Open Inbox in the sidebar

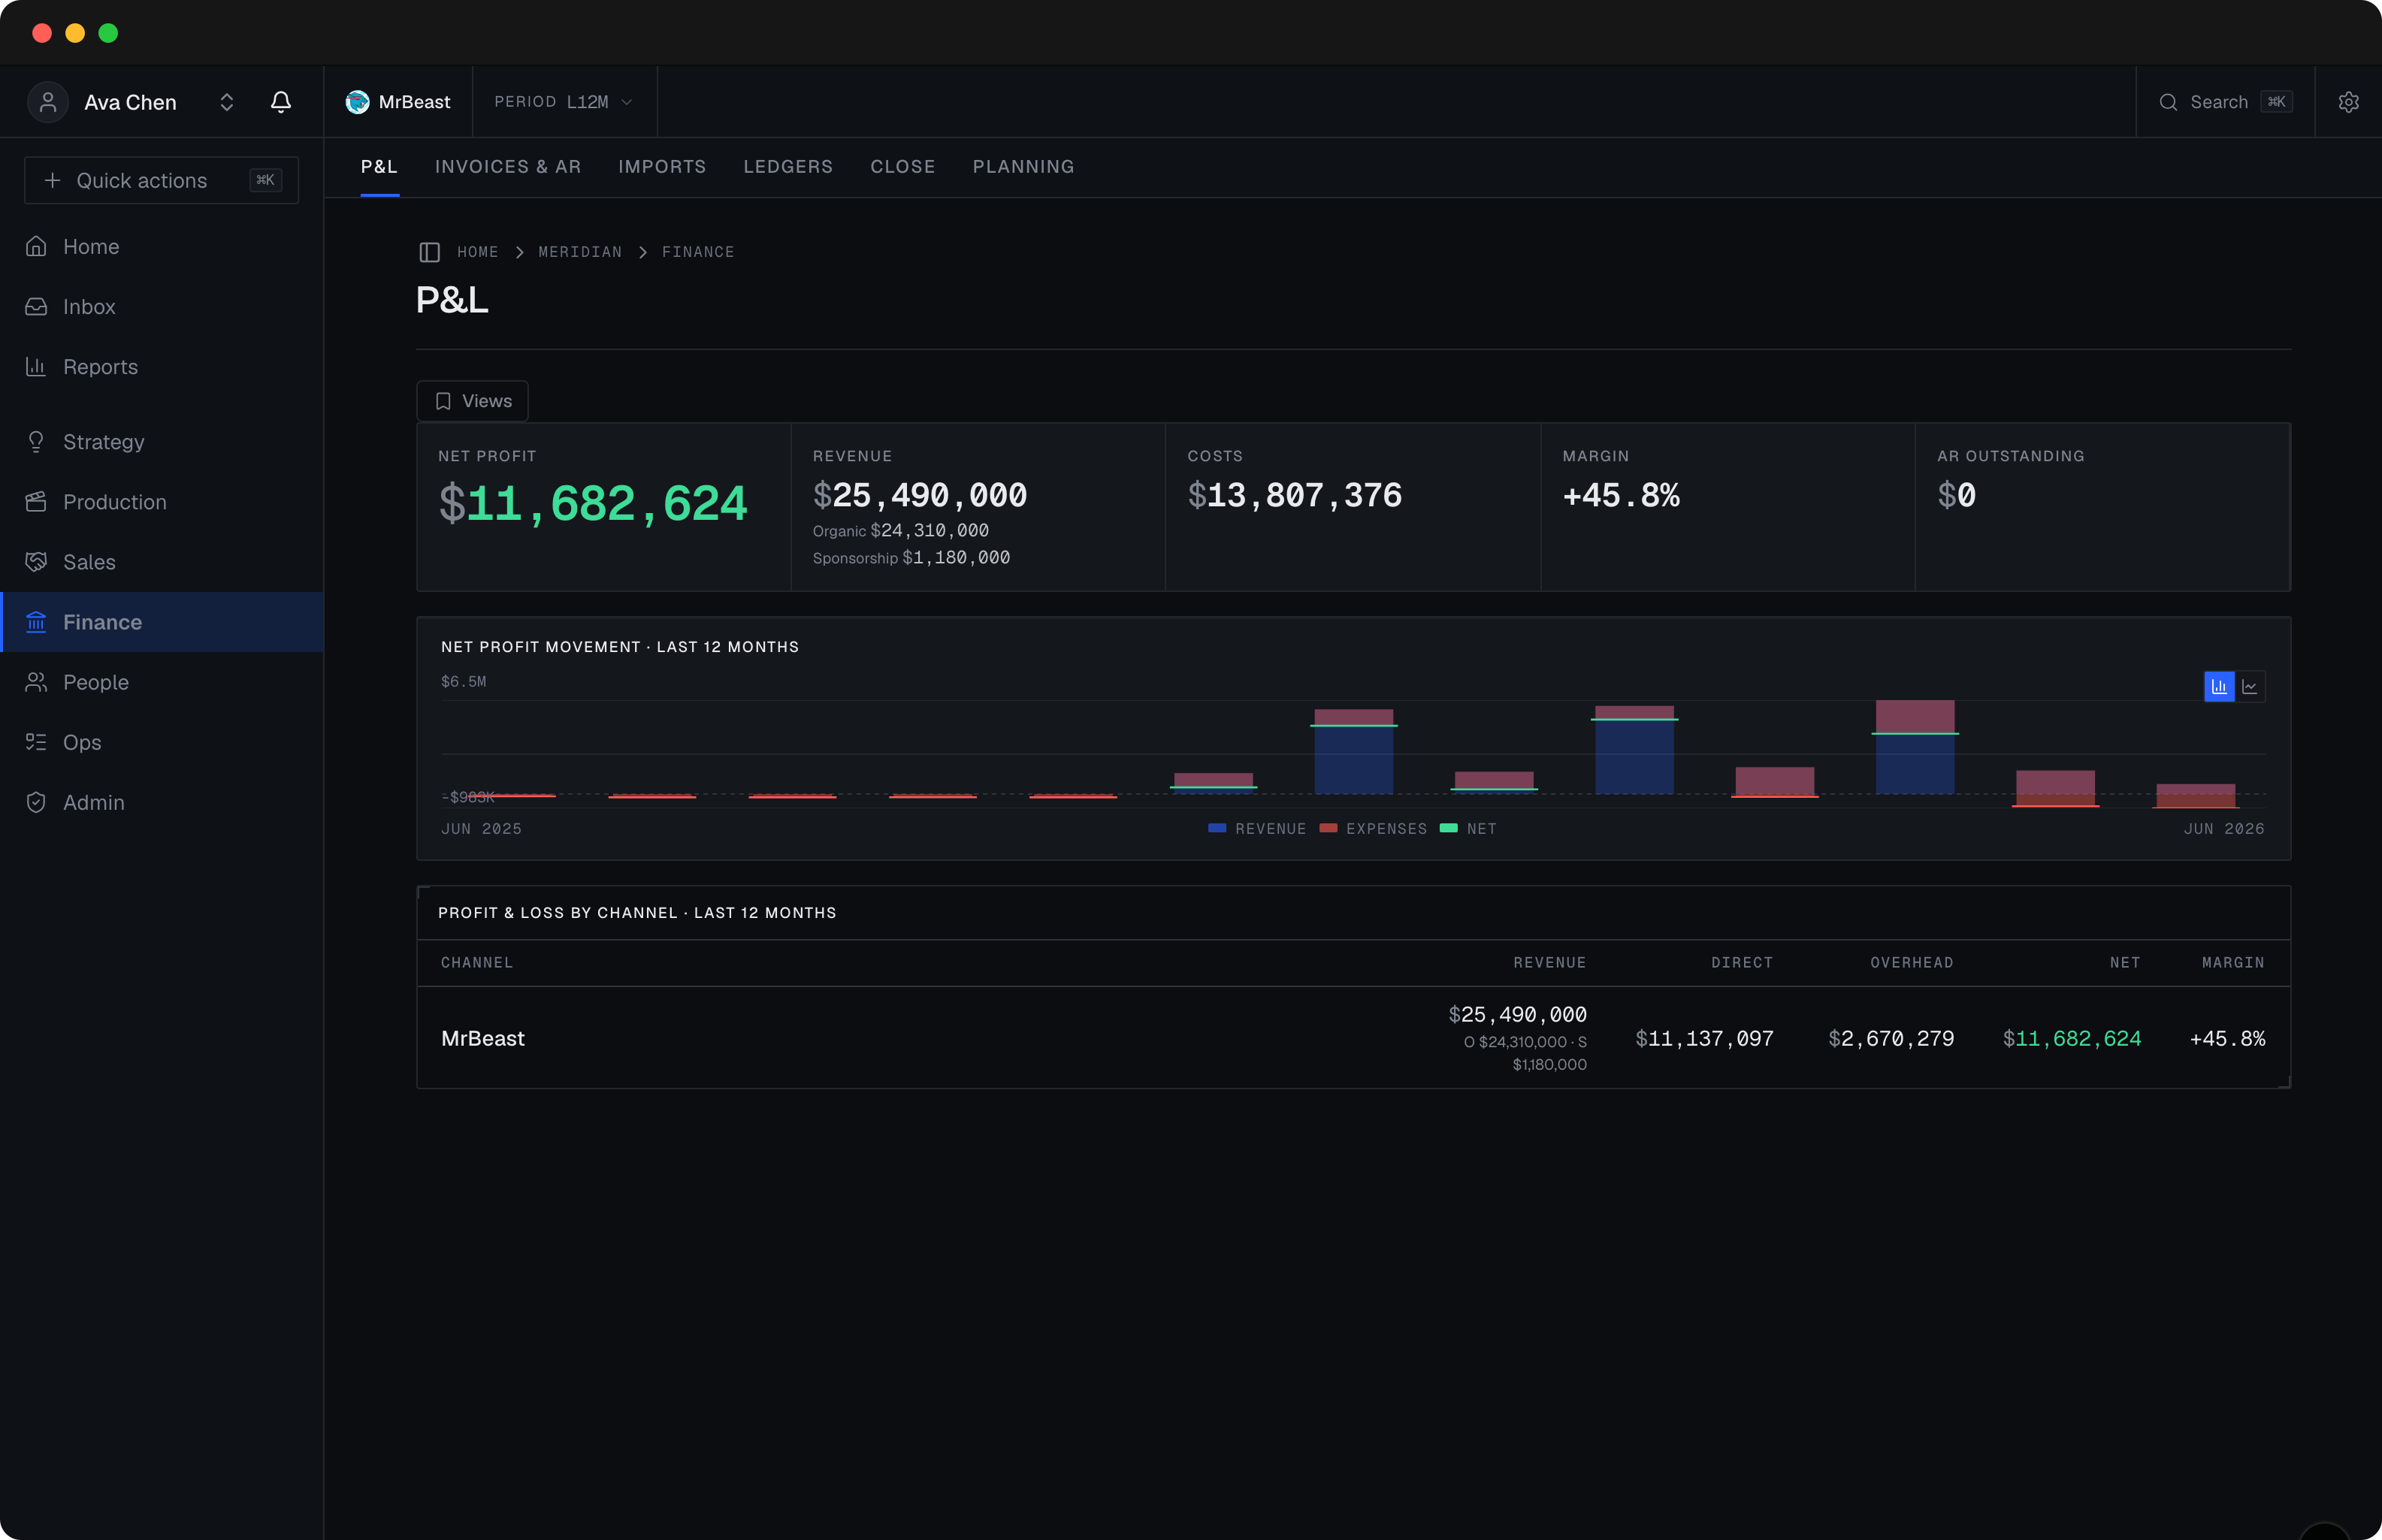(x=162, y=306)
